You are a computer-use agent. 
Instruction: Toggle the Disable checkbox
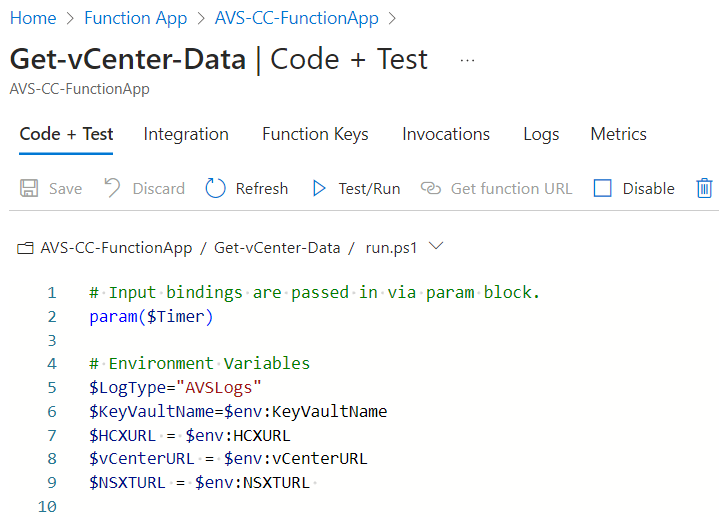point(603,188)
